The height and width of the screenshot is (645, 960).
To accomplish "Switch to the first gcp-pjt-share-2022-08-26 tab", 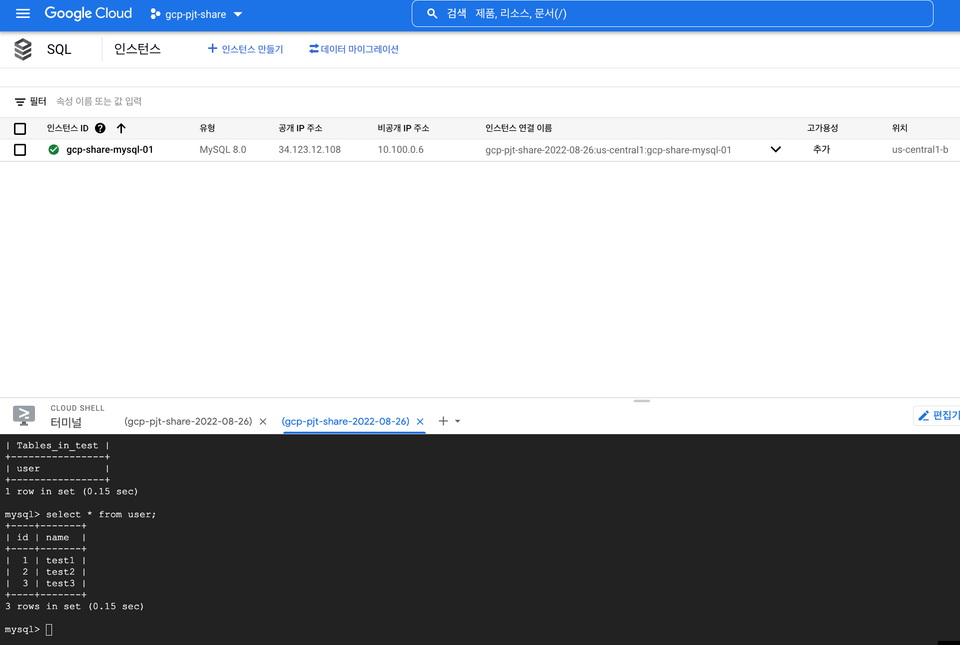I will click(x=188, y=421).
